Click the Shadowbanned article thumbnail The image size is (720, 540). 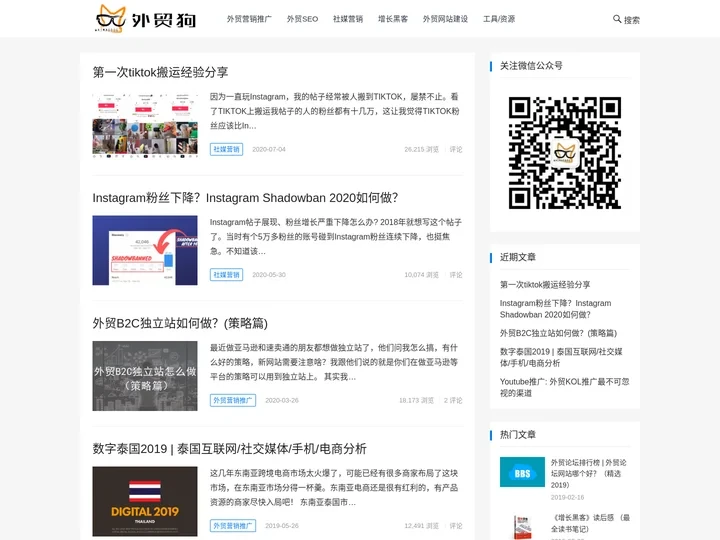tap(145, 250)
